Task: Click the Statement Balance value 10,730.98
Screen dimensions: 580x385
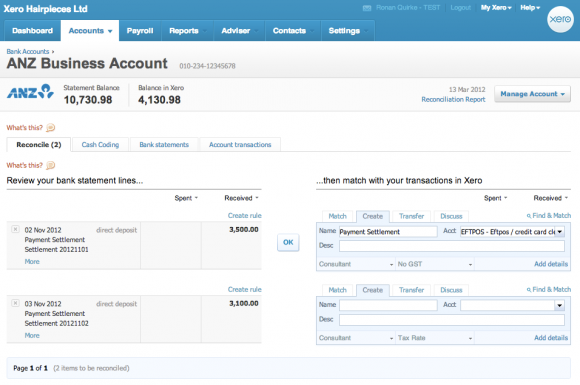Action: click(88, 100)
